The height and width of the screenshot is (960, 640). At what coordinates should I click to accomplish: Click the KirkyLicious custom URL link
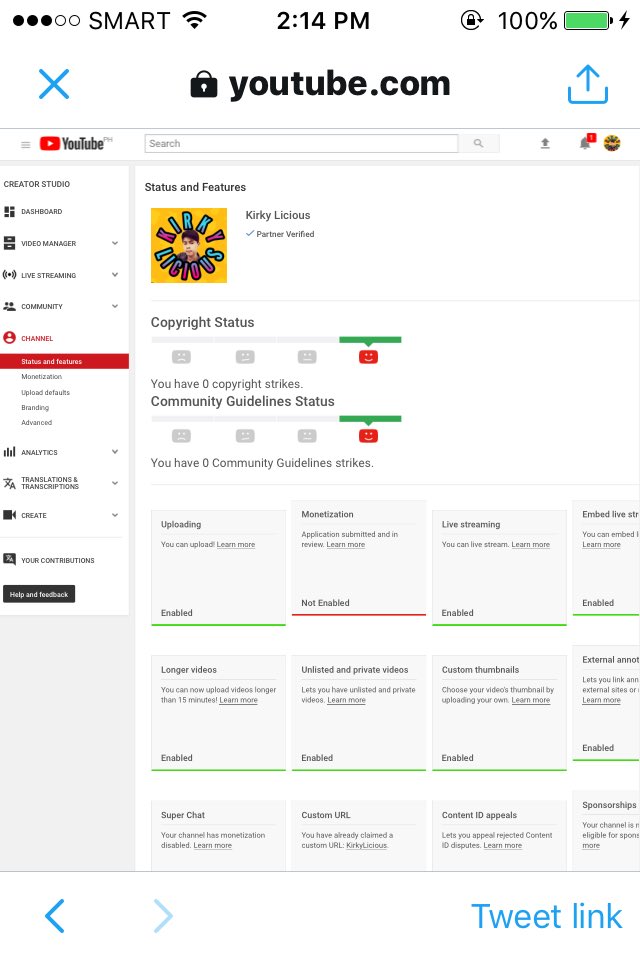367,845
